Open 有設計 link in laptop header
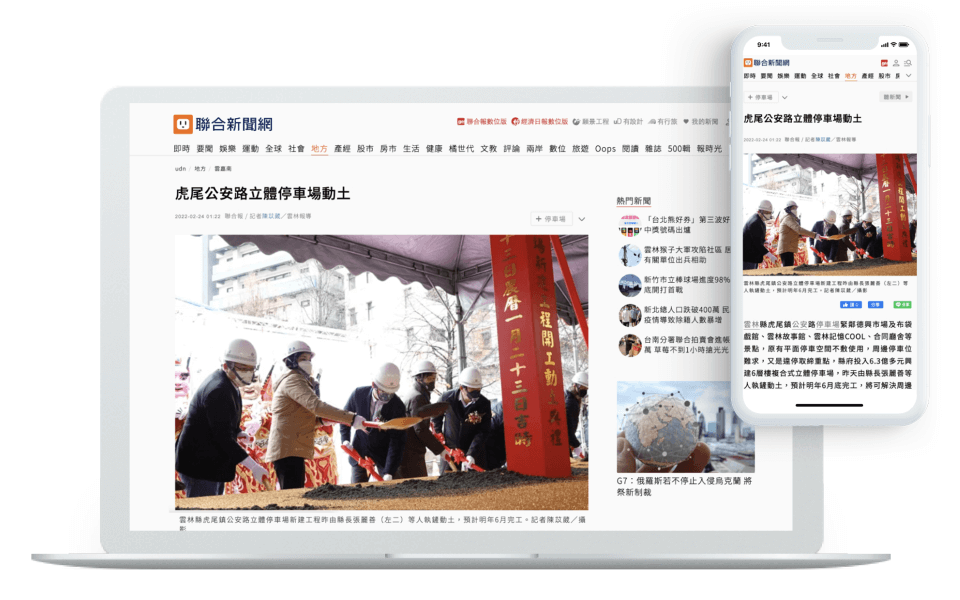This screenshot has width=960, height=600. click(x=628, y=121)
